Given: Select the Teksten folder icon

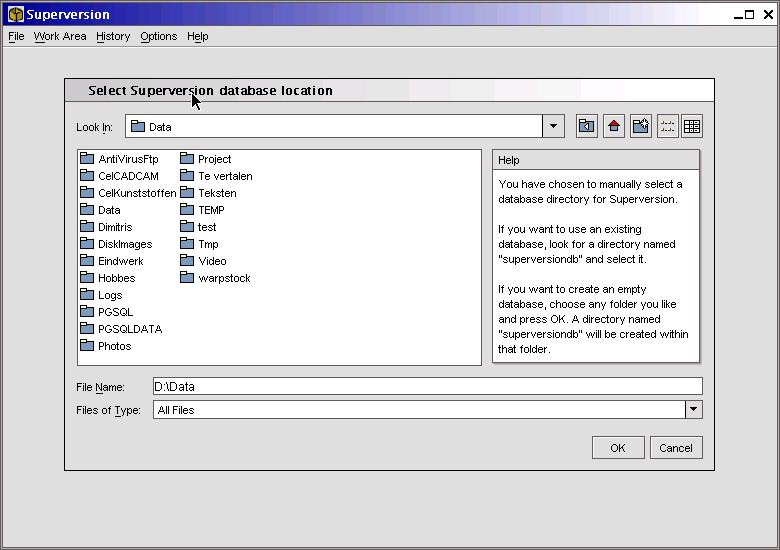Looking at the screenshot, I should (187, 192).
